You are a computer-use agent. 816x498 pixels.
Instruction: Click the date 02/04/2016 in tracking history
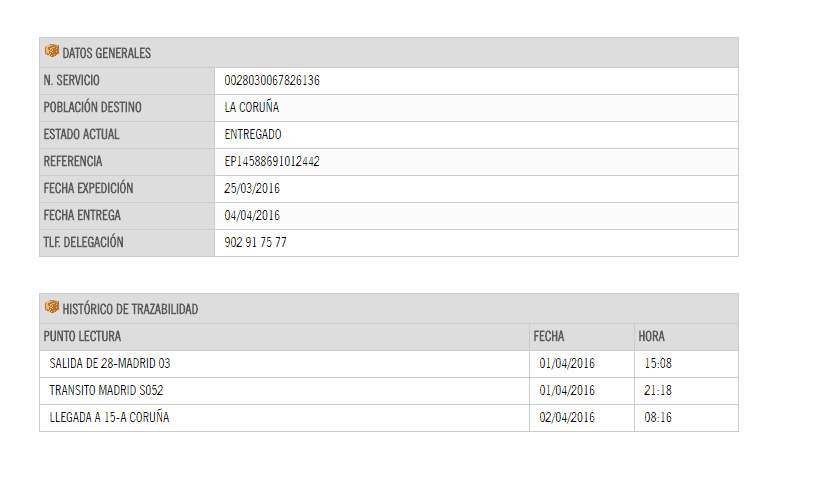pyautogui.click(x=567, y=418)
